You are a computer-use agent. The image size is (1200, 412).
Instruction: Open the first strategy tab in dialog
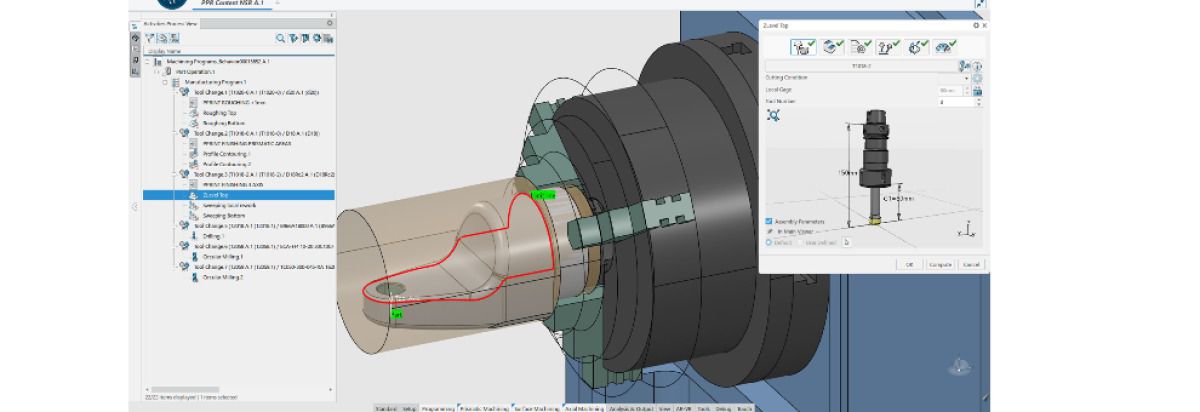coord(803,47)
